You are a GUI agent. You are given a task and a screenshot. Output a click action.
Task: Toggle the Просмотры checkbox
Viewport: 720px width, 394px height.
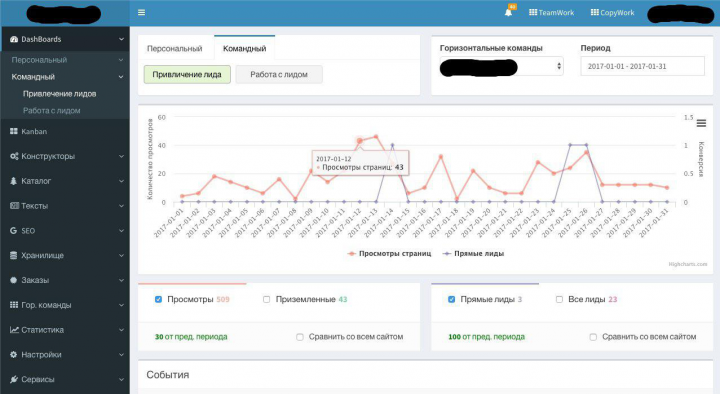[158, 299]
